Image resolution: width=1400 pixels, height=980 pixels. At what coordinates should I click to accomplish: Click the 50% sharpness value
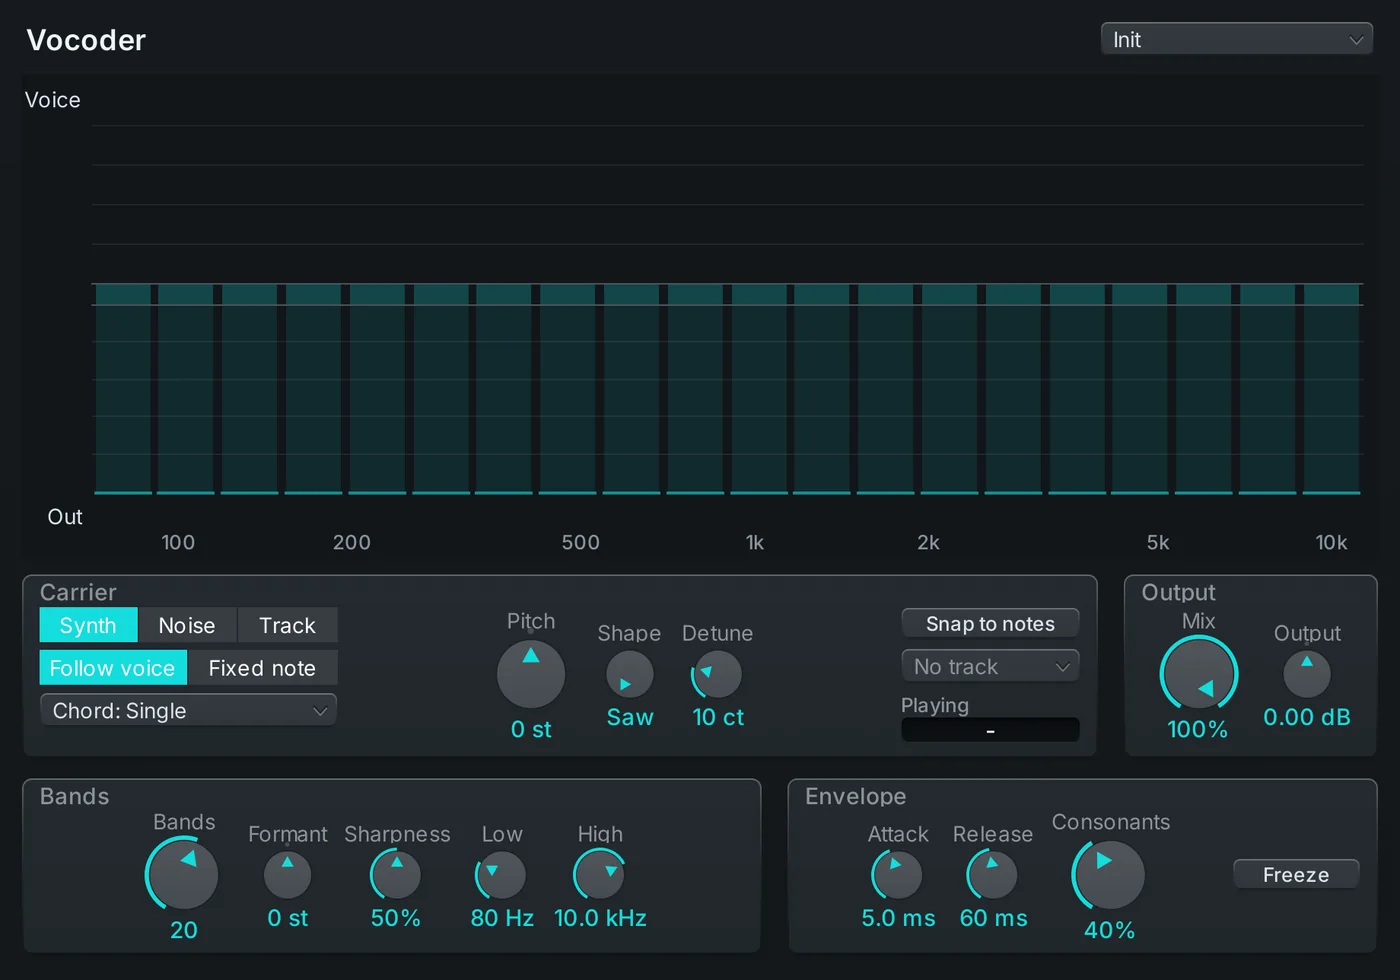coord(396,918)
